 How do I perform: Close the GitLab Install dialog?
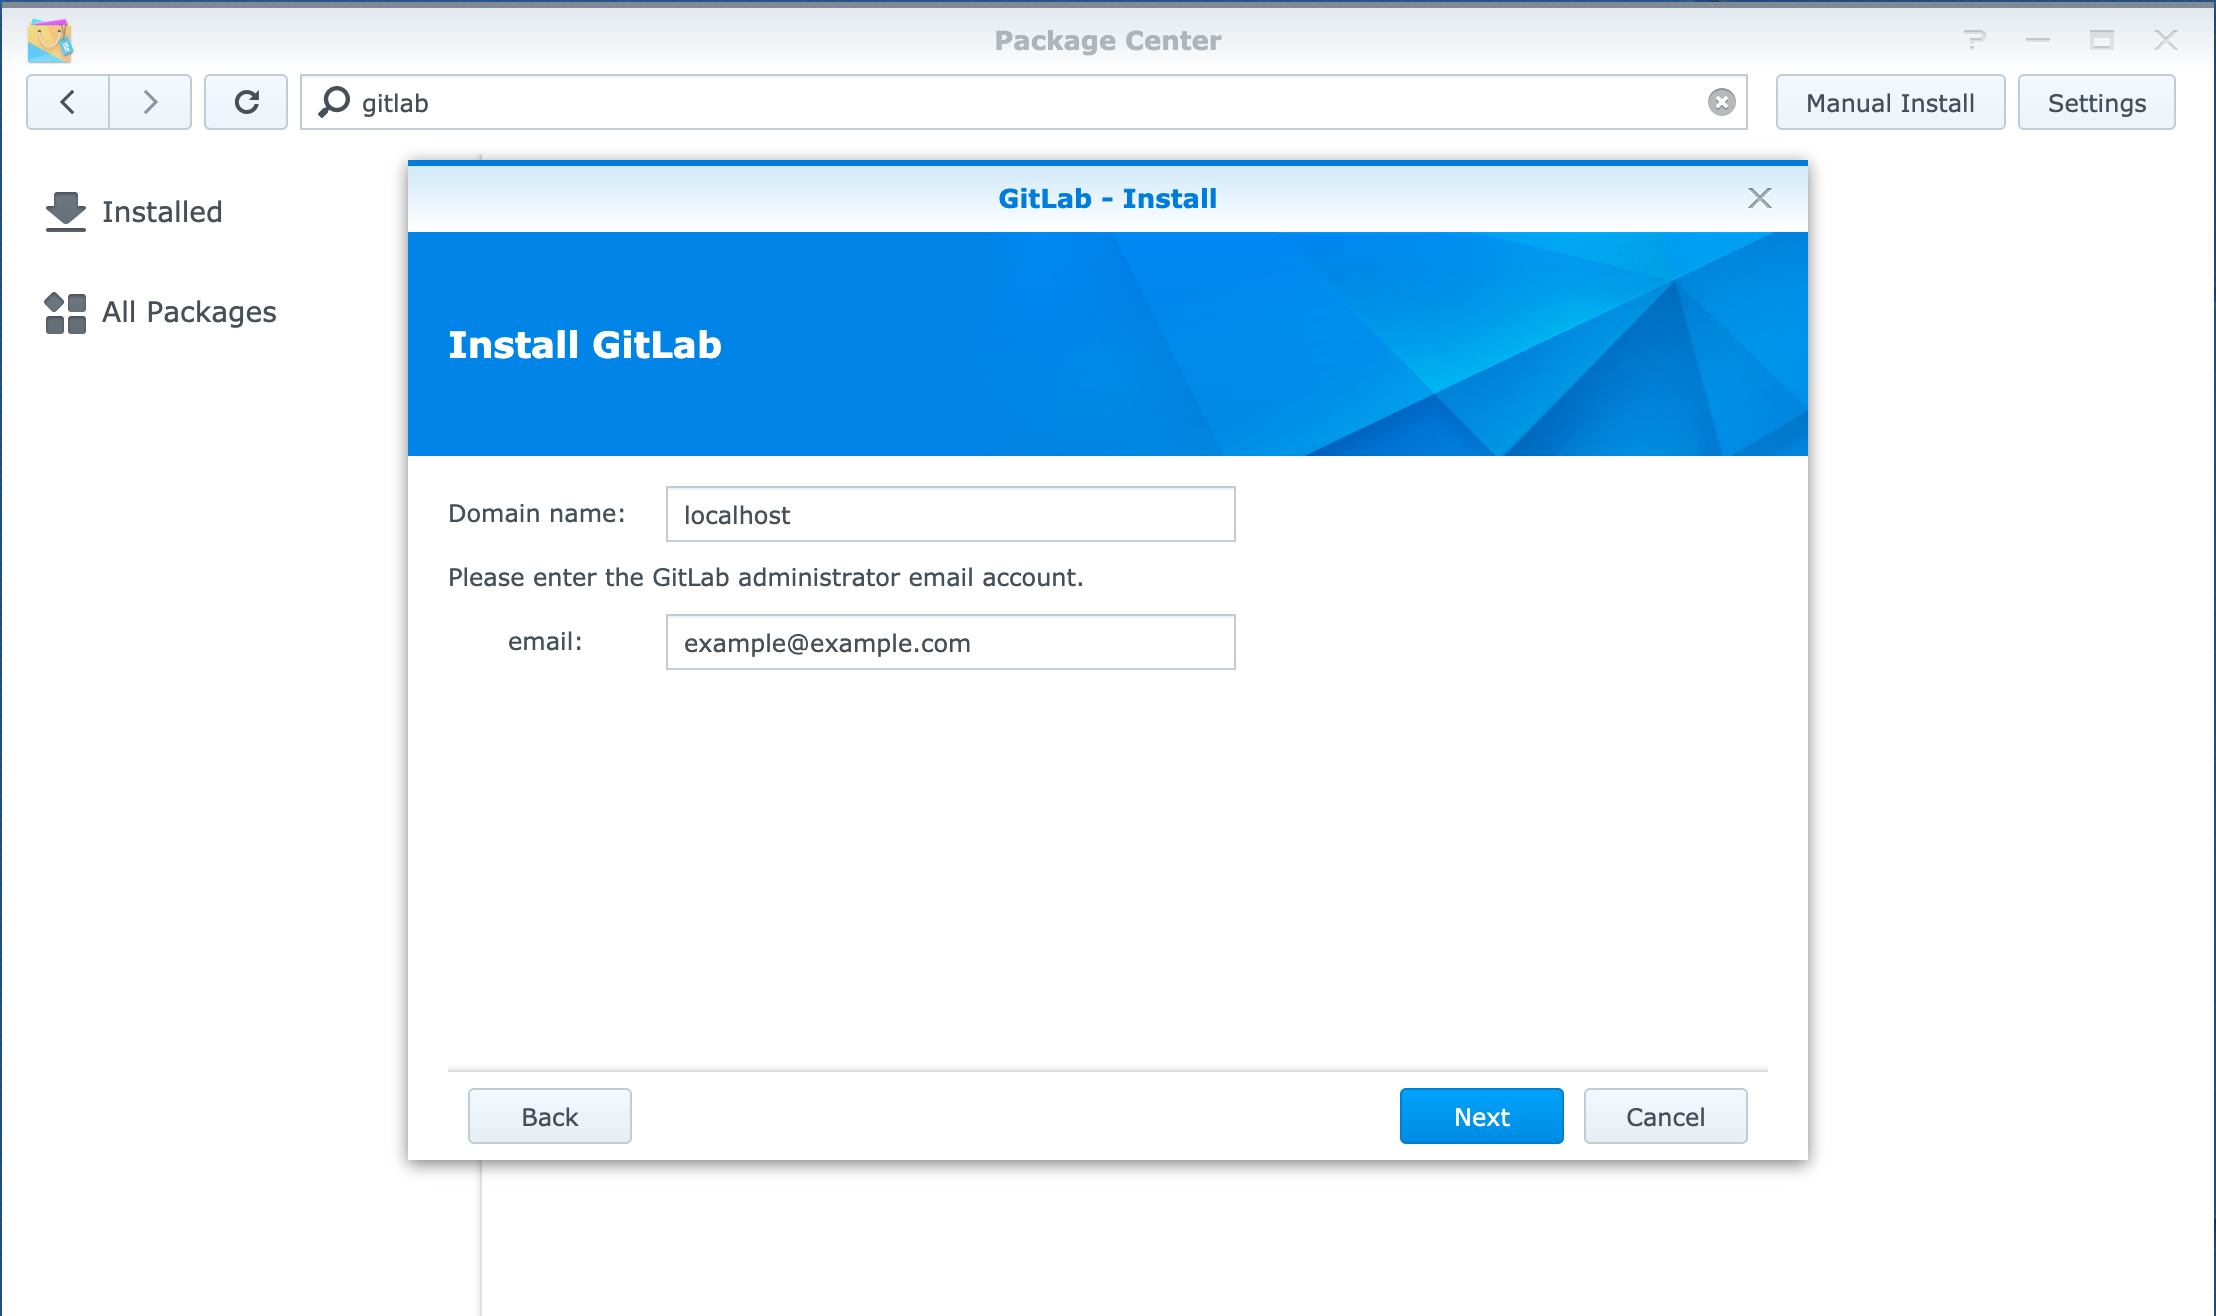[x=1759, y=198]
